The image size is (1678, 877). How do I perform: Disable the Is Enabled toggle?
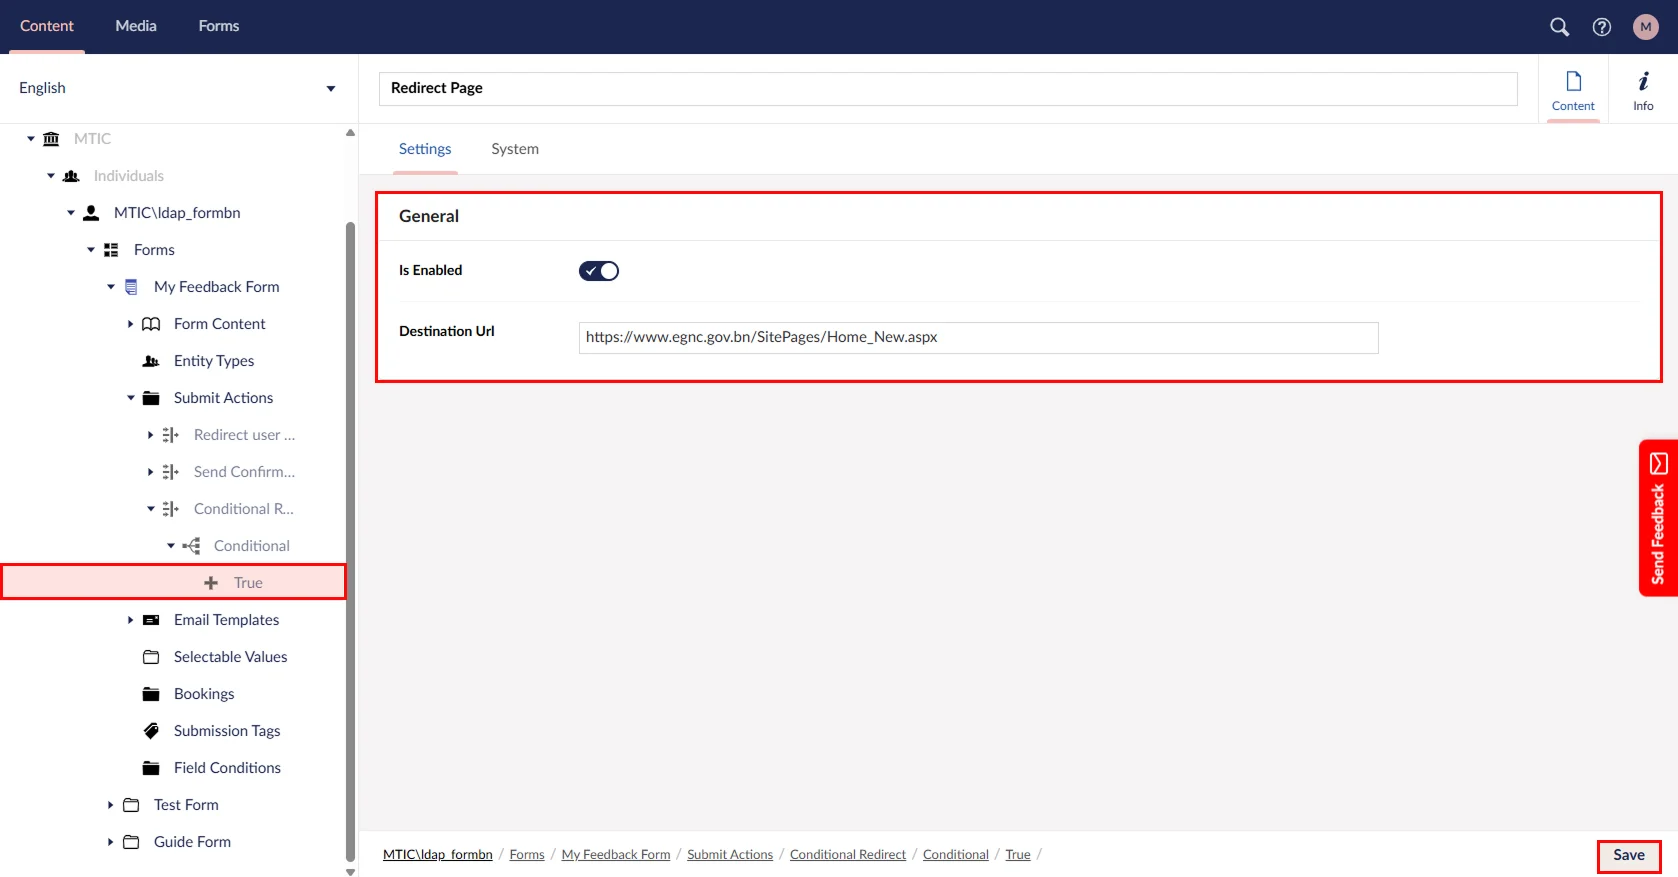tap(599, 271)
